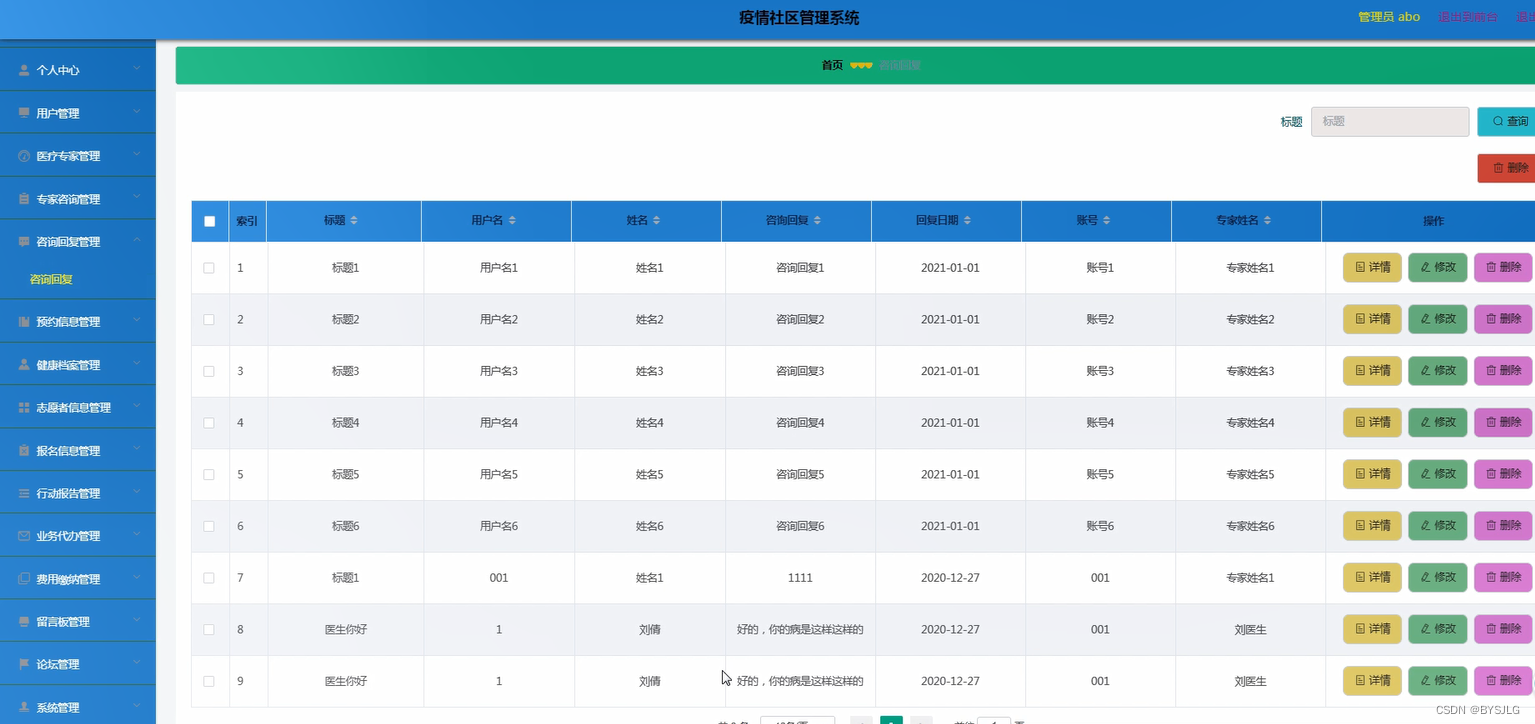Sort by 姓名 column sort arrows

coord(656,220)
